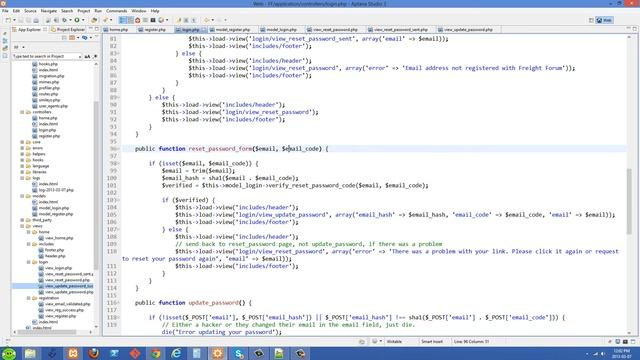Maximize the editor area using its panel icon

(x=635, y=29)
